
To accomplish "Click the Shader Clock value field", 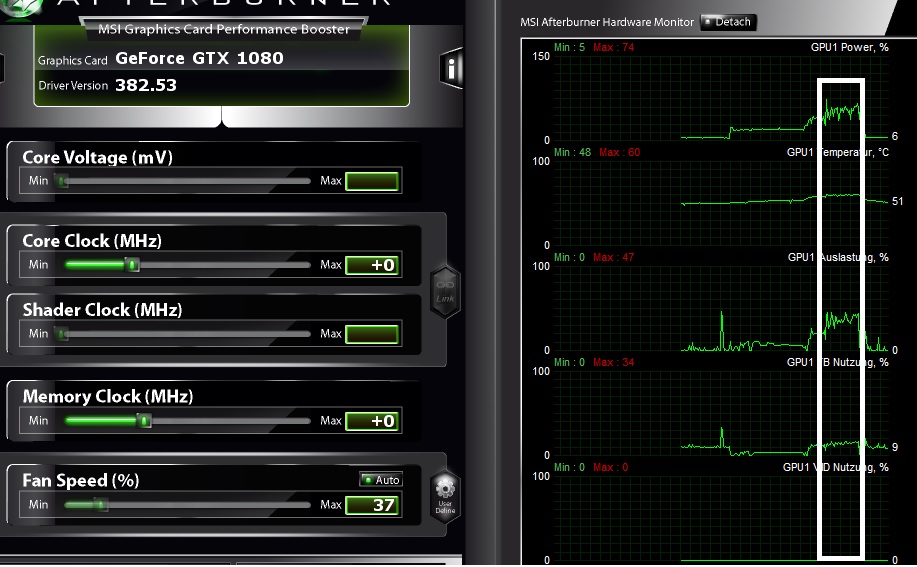I will [x=372, y=334].
